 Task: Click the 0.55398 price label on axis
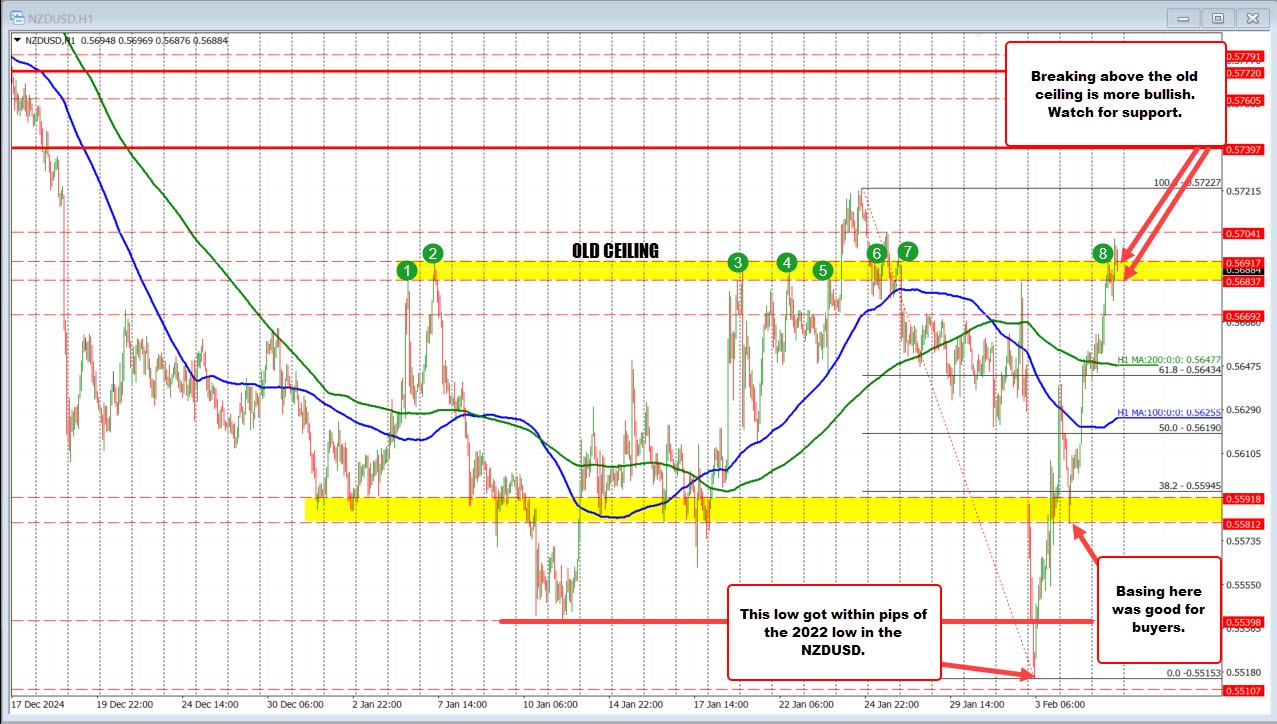1244,622
